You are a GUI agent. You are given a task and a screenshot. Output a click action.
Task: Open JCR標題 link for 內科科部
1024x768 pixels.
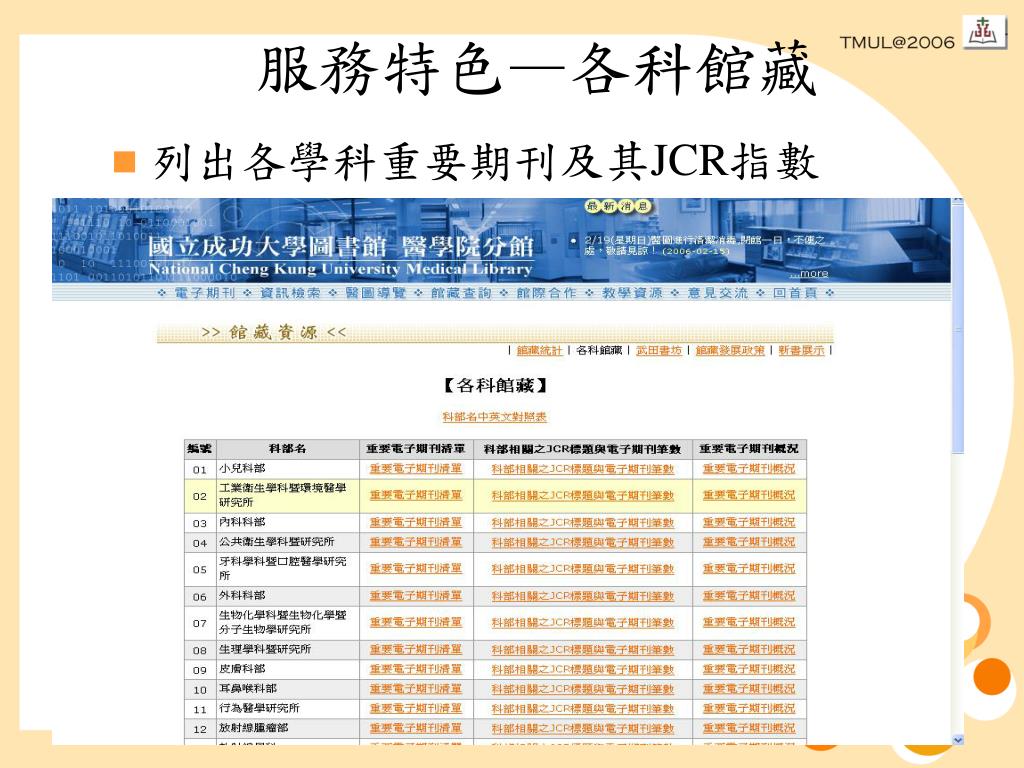tap(583, 522)
